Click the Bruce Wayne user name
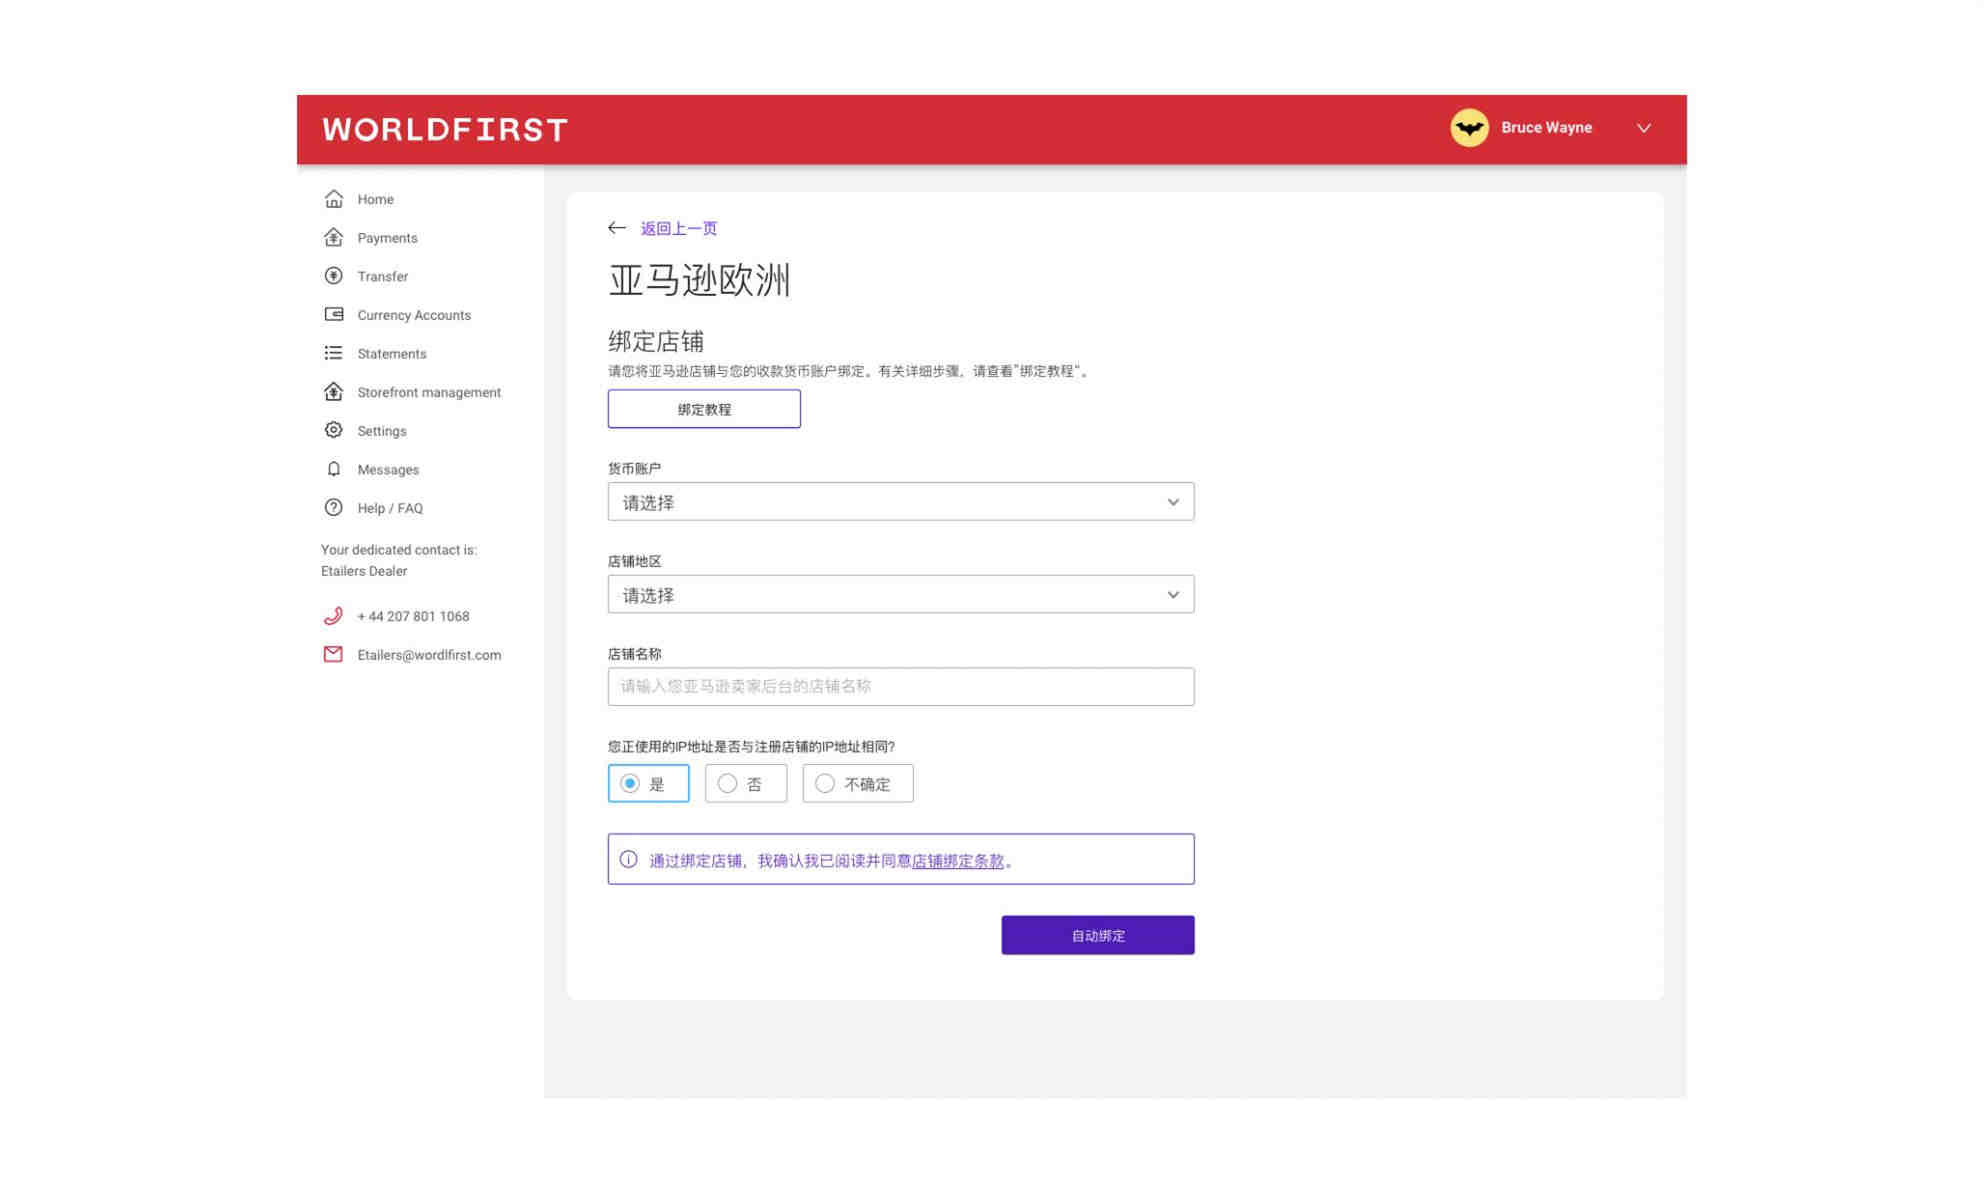The height and width of the screenshot is (1185, 1984). [x=1546, y=128]
